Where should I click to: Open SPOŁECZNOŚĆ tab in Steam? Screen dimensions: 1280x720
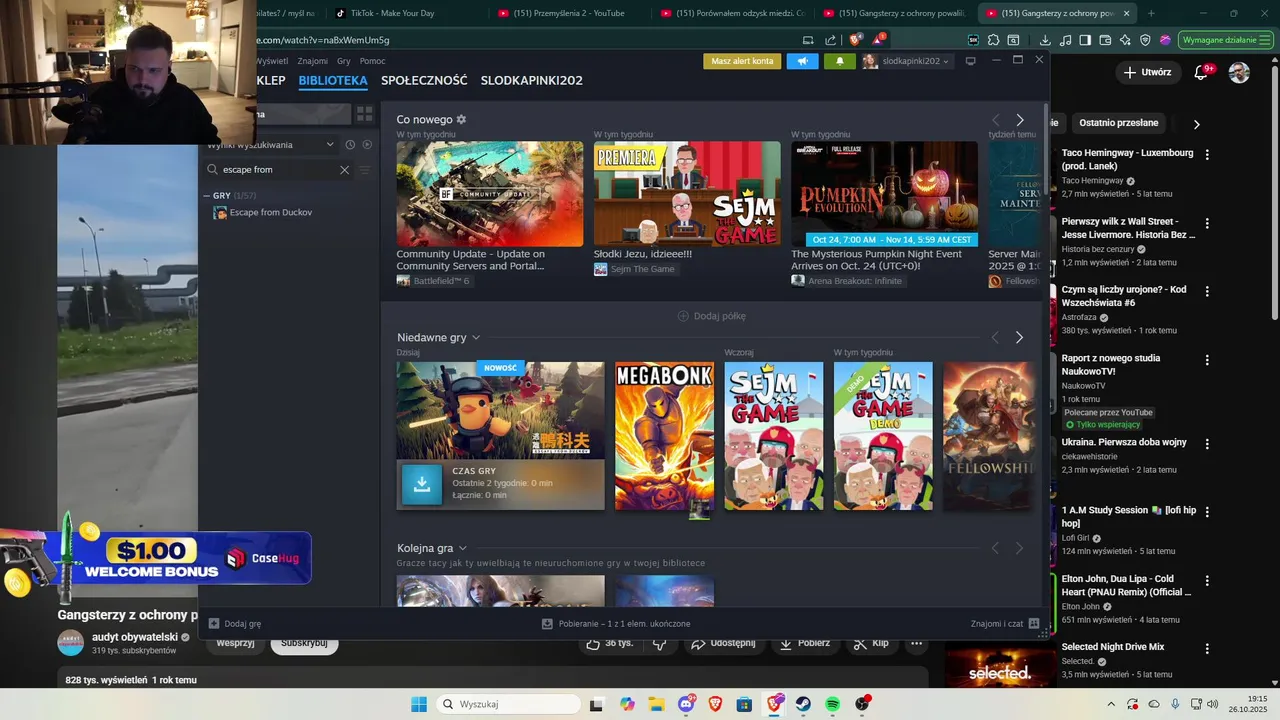pos(424,80)
